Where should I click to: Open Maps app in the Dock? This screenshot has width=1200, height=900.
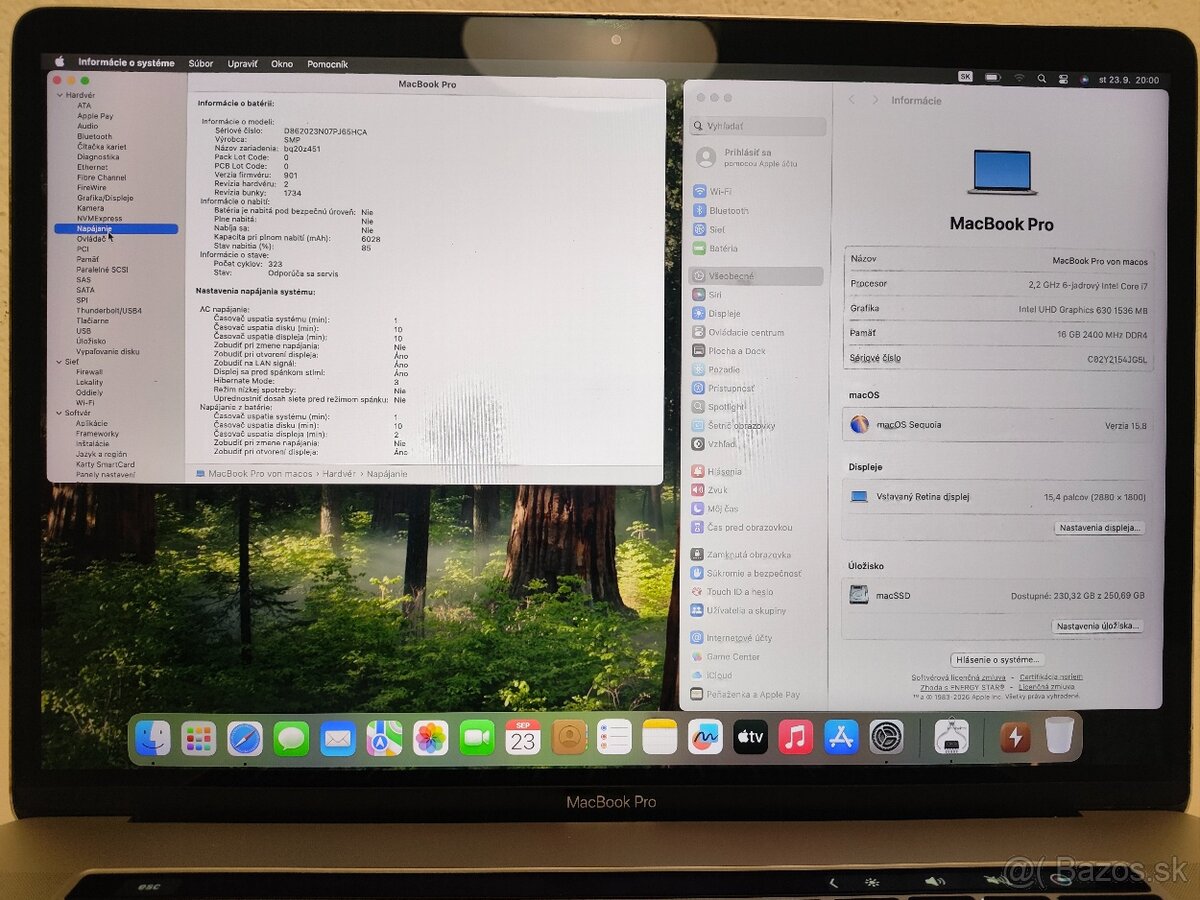point(384,738)
